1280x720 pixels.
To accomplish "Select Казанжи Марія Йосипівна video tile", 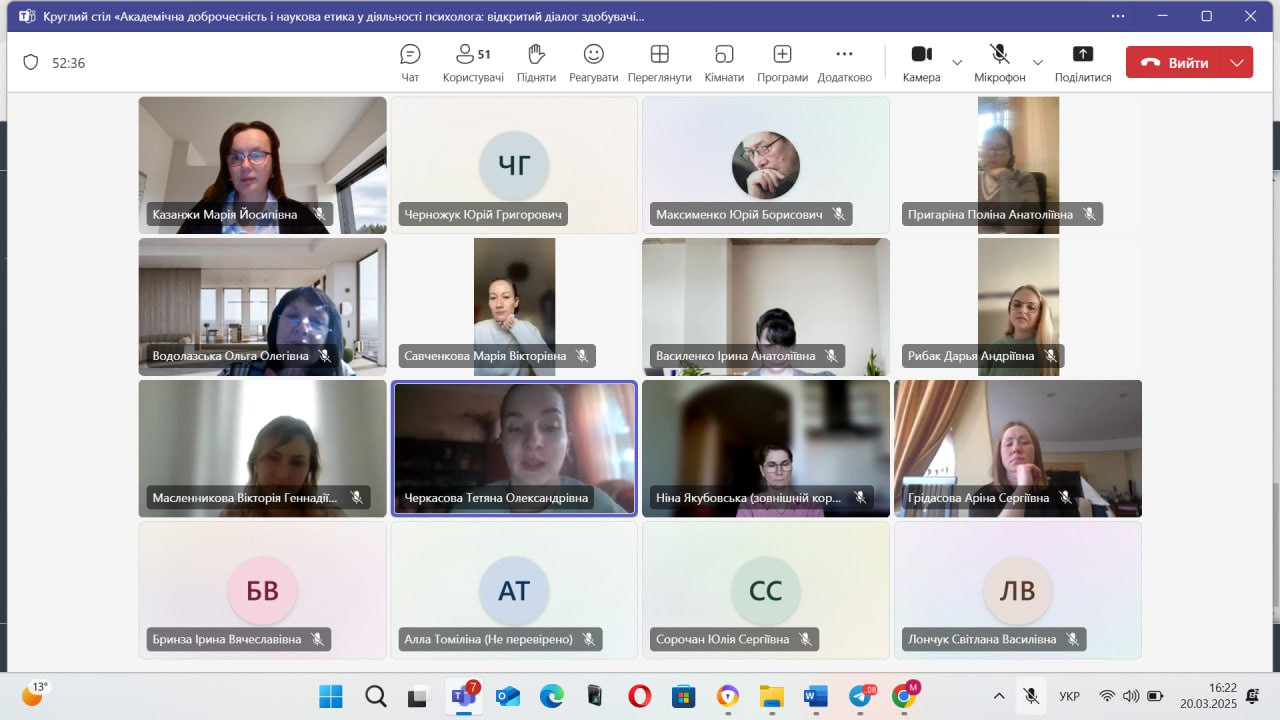I will [263, 165].
